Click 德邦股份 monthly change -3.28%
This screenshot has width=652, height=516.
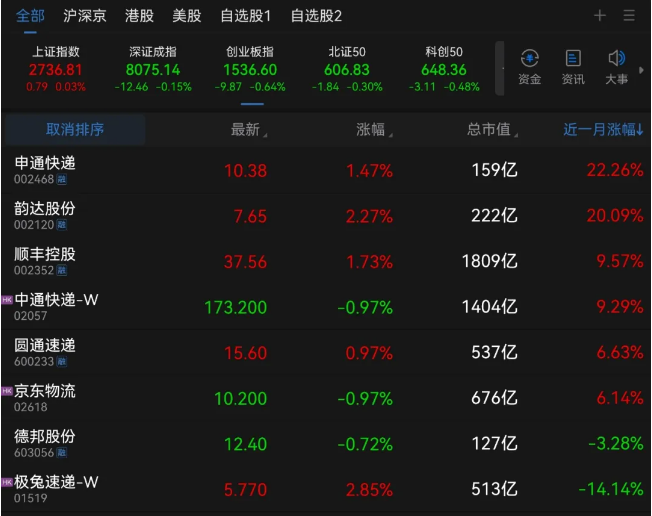coord(616,444)
